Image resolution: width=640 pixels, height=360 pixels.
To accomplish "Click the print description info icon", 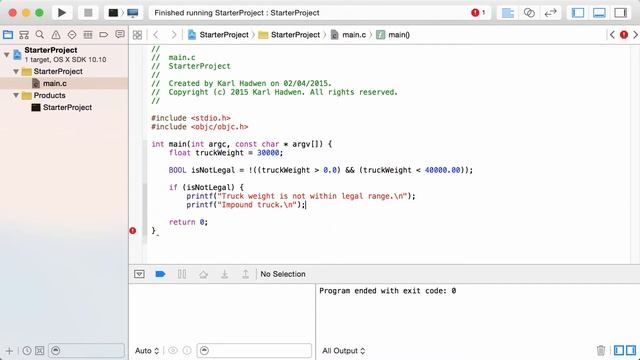I will (x=187, y=351).
